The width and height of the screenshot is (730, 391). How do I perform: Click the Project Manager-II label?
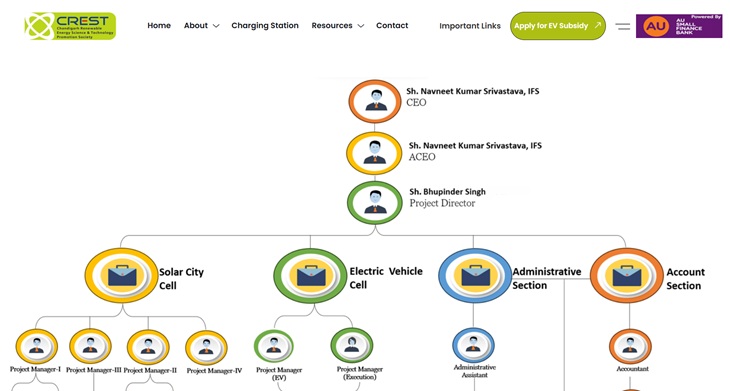click(150, 371)
